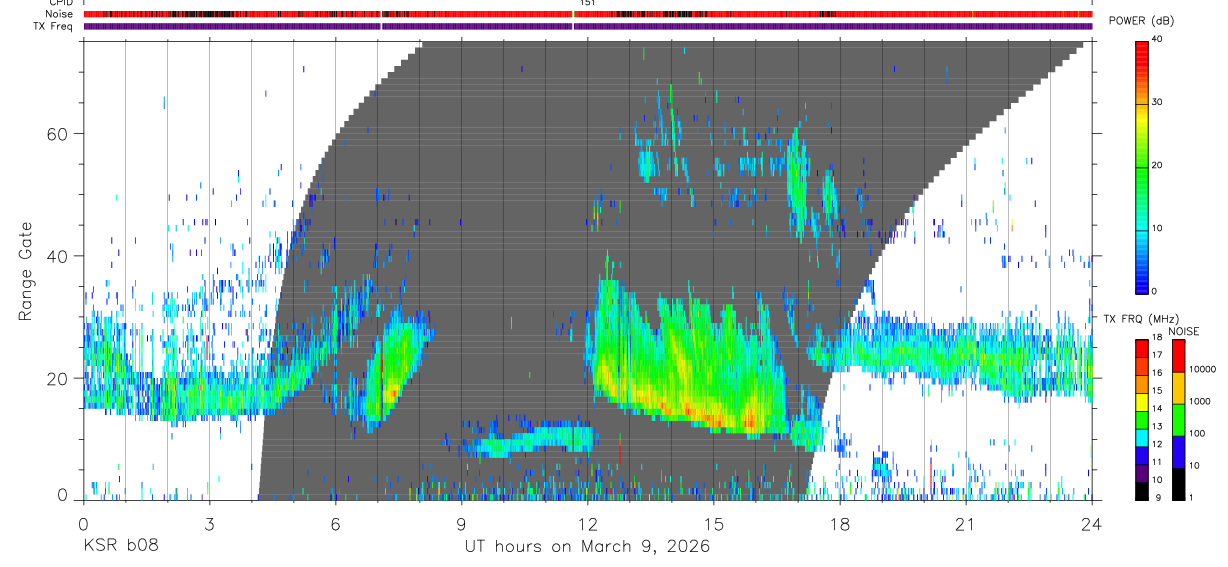The height and width of the screenshot is (567, 1228).
Task: Click the purple TX Freq strip above the plot
Action: click(588, 26)
